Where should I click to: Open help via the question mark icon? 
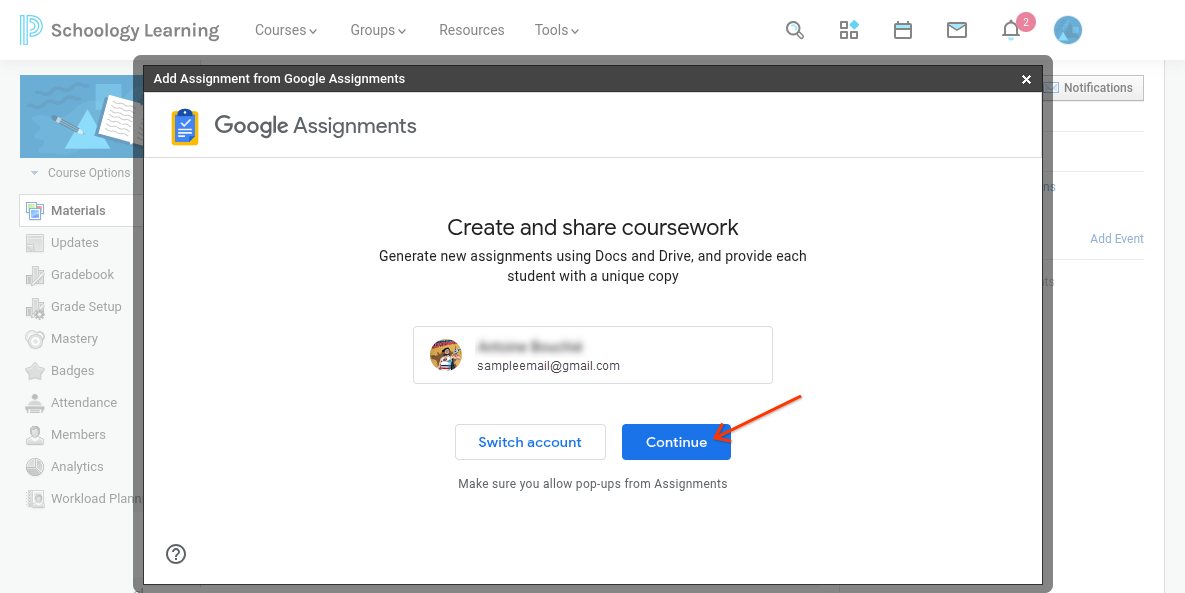pyautogui.click(x=176, y=553)
